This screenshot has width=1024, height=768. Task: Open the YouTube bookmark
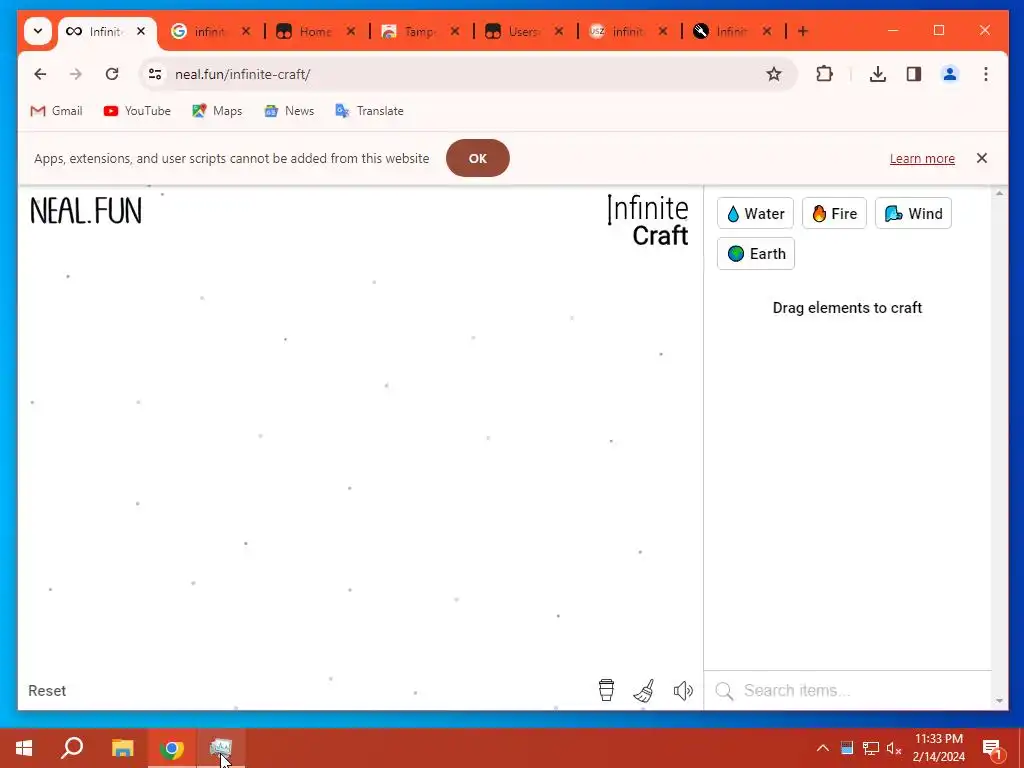coord(137,111)
